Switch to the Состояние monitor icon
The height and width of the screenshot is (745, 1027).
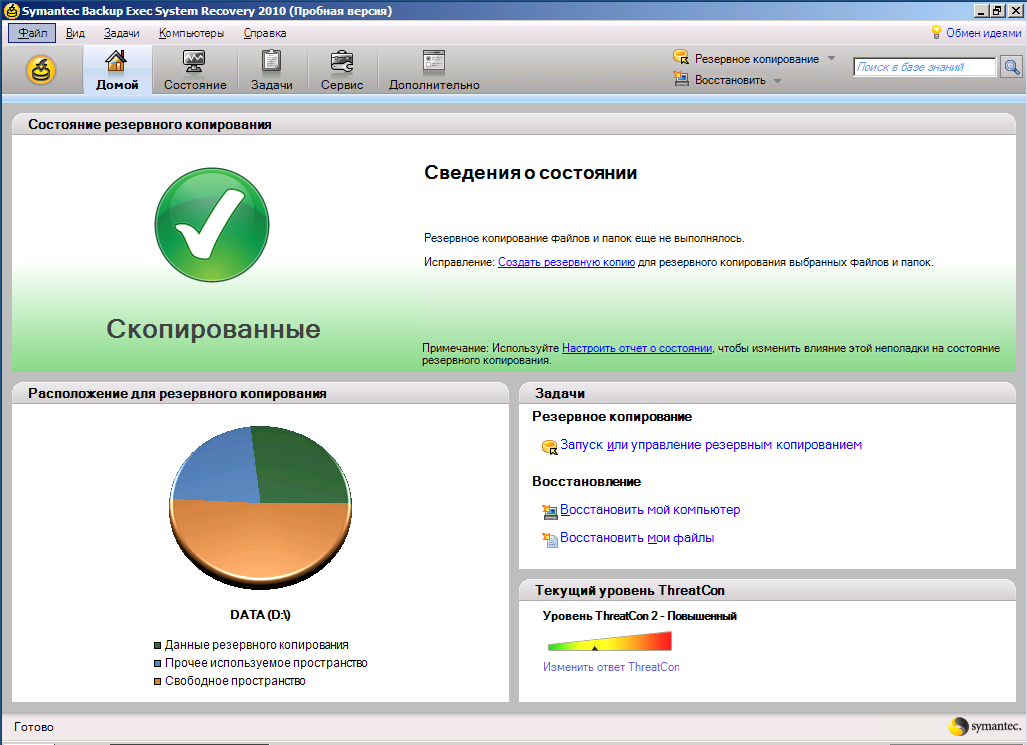pos(194,61)
